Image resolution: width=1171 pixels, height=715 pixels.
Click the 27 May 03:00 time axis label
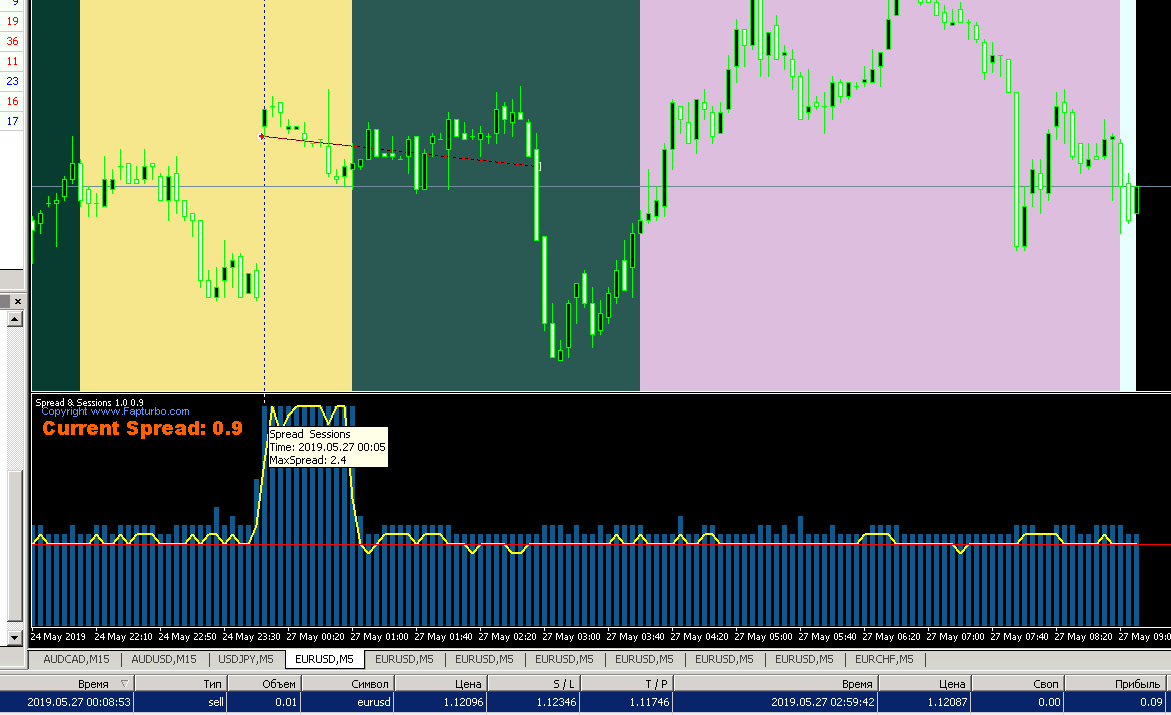click(x=571, y=637)
